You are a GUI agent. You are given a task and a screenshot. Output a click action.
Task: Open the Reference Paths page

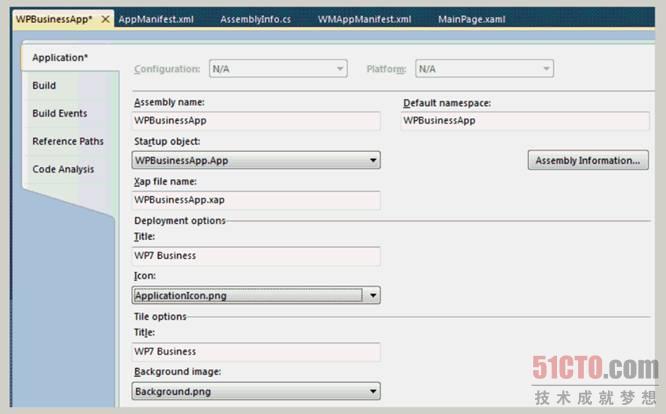68,141
